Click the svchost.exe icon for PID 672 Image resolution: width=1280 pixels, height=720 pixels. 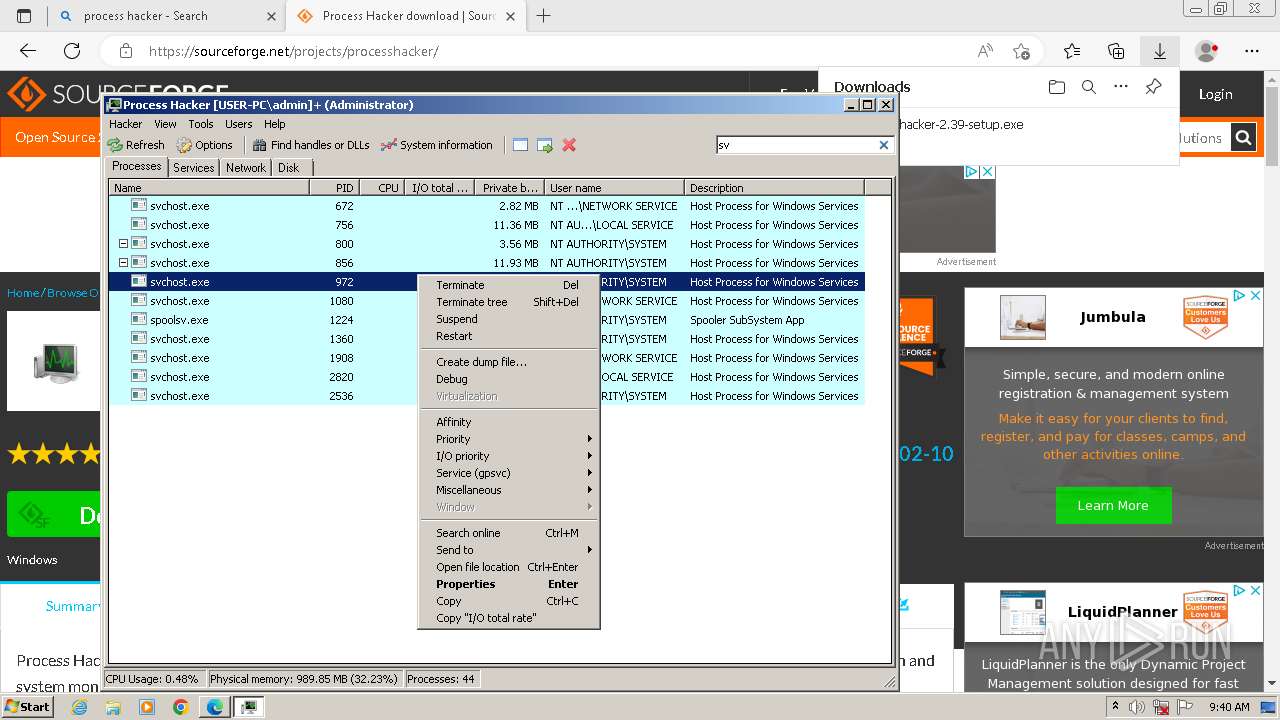[139, 206]
